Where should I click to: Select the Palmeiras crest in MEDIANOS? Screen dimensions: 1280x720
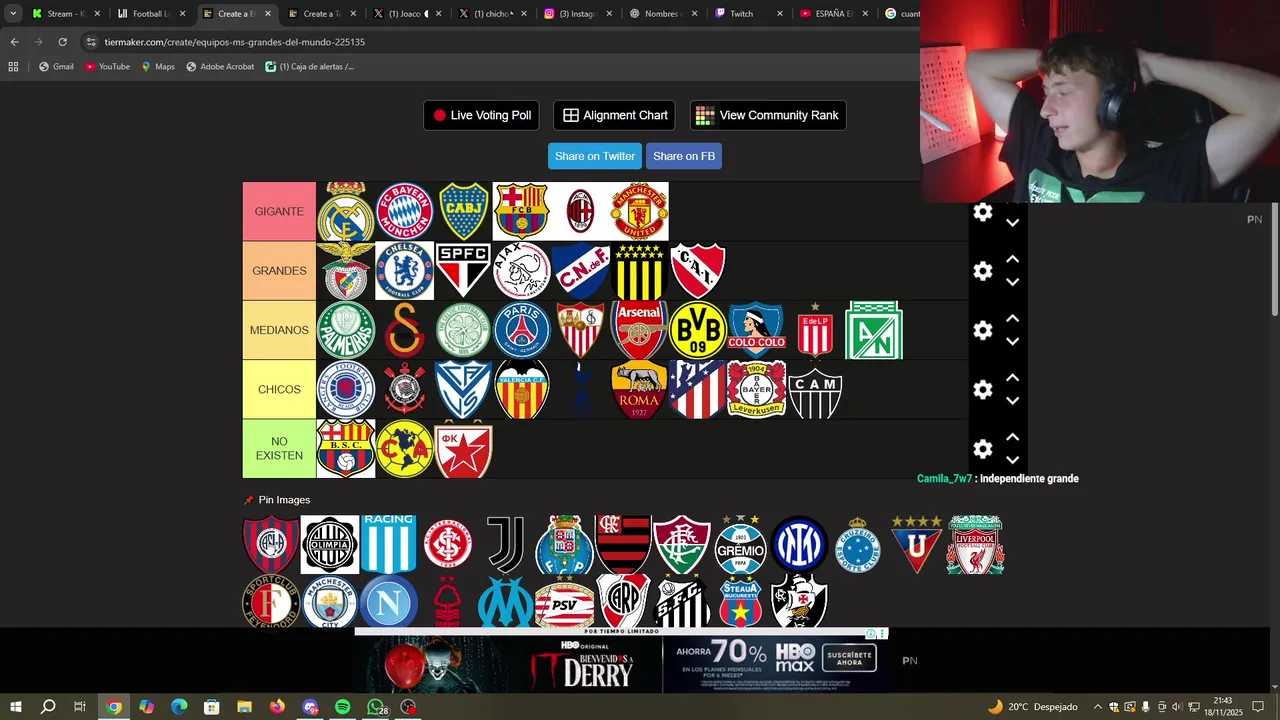pos(346,330)
